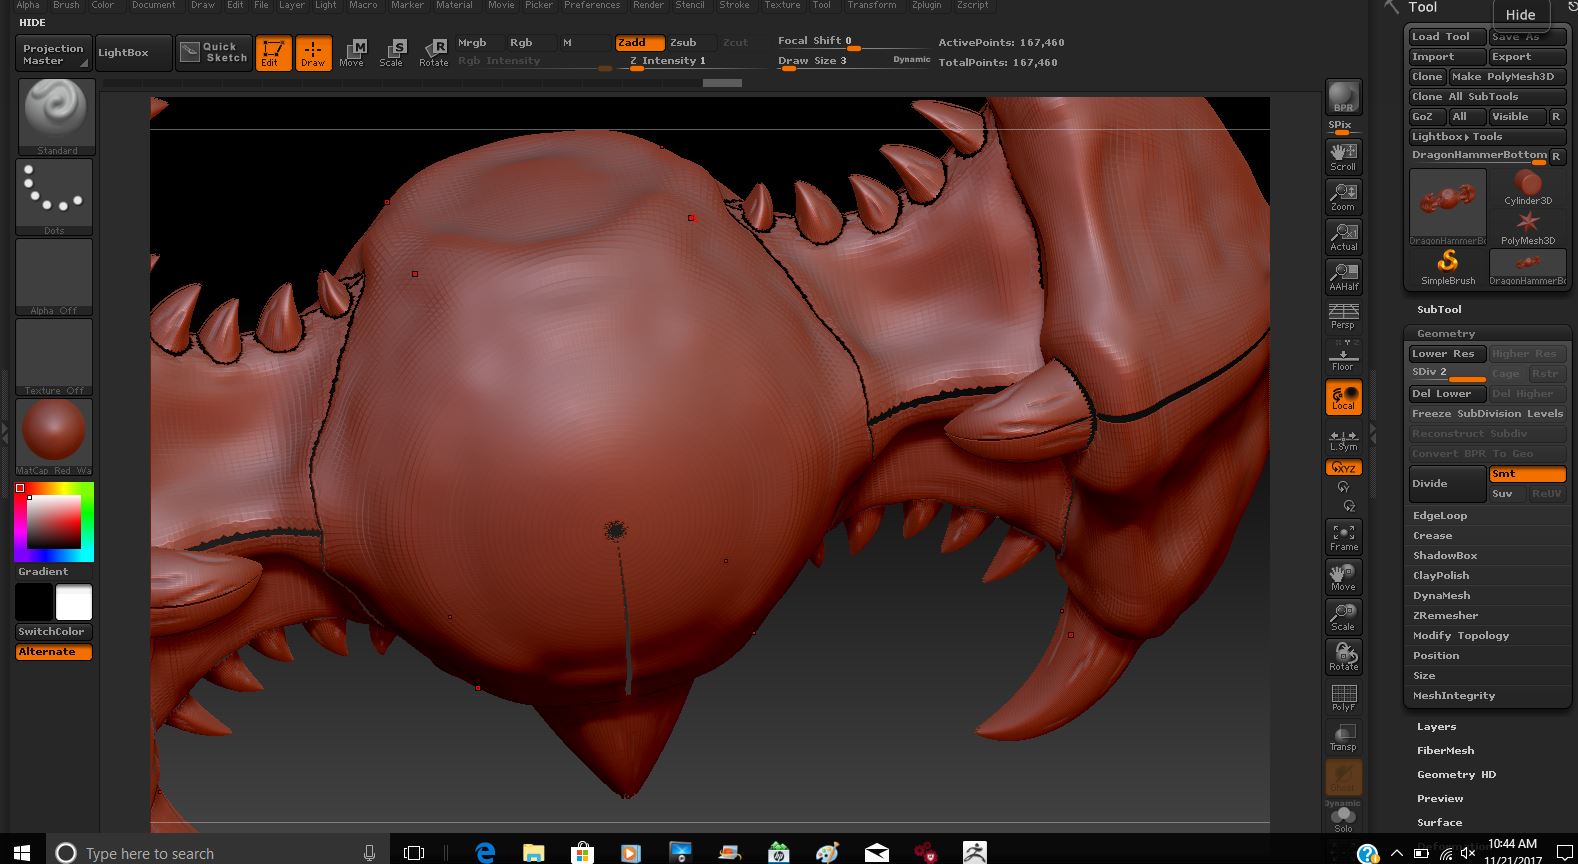Viewport: 1578px width, 864px height.
Task: Select the white main color swatch
Action: pyautogui.click(x=74, y=603)
